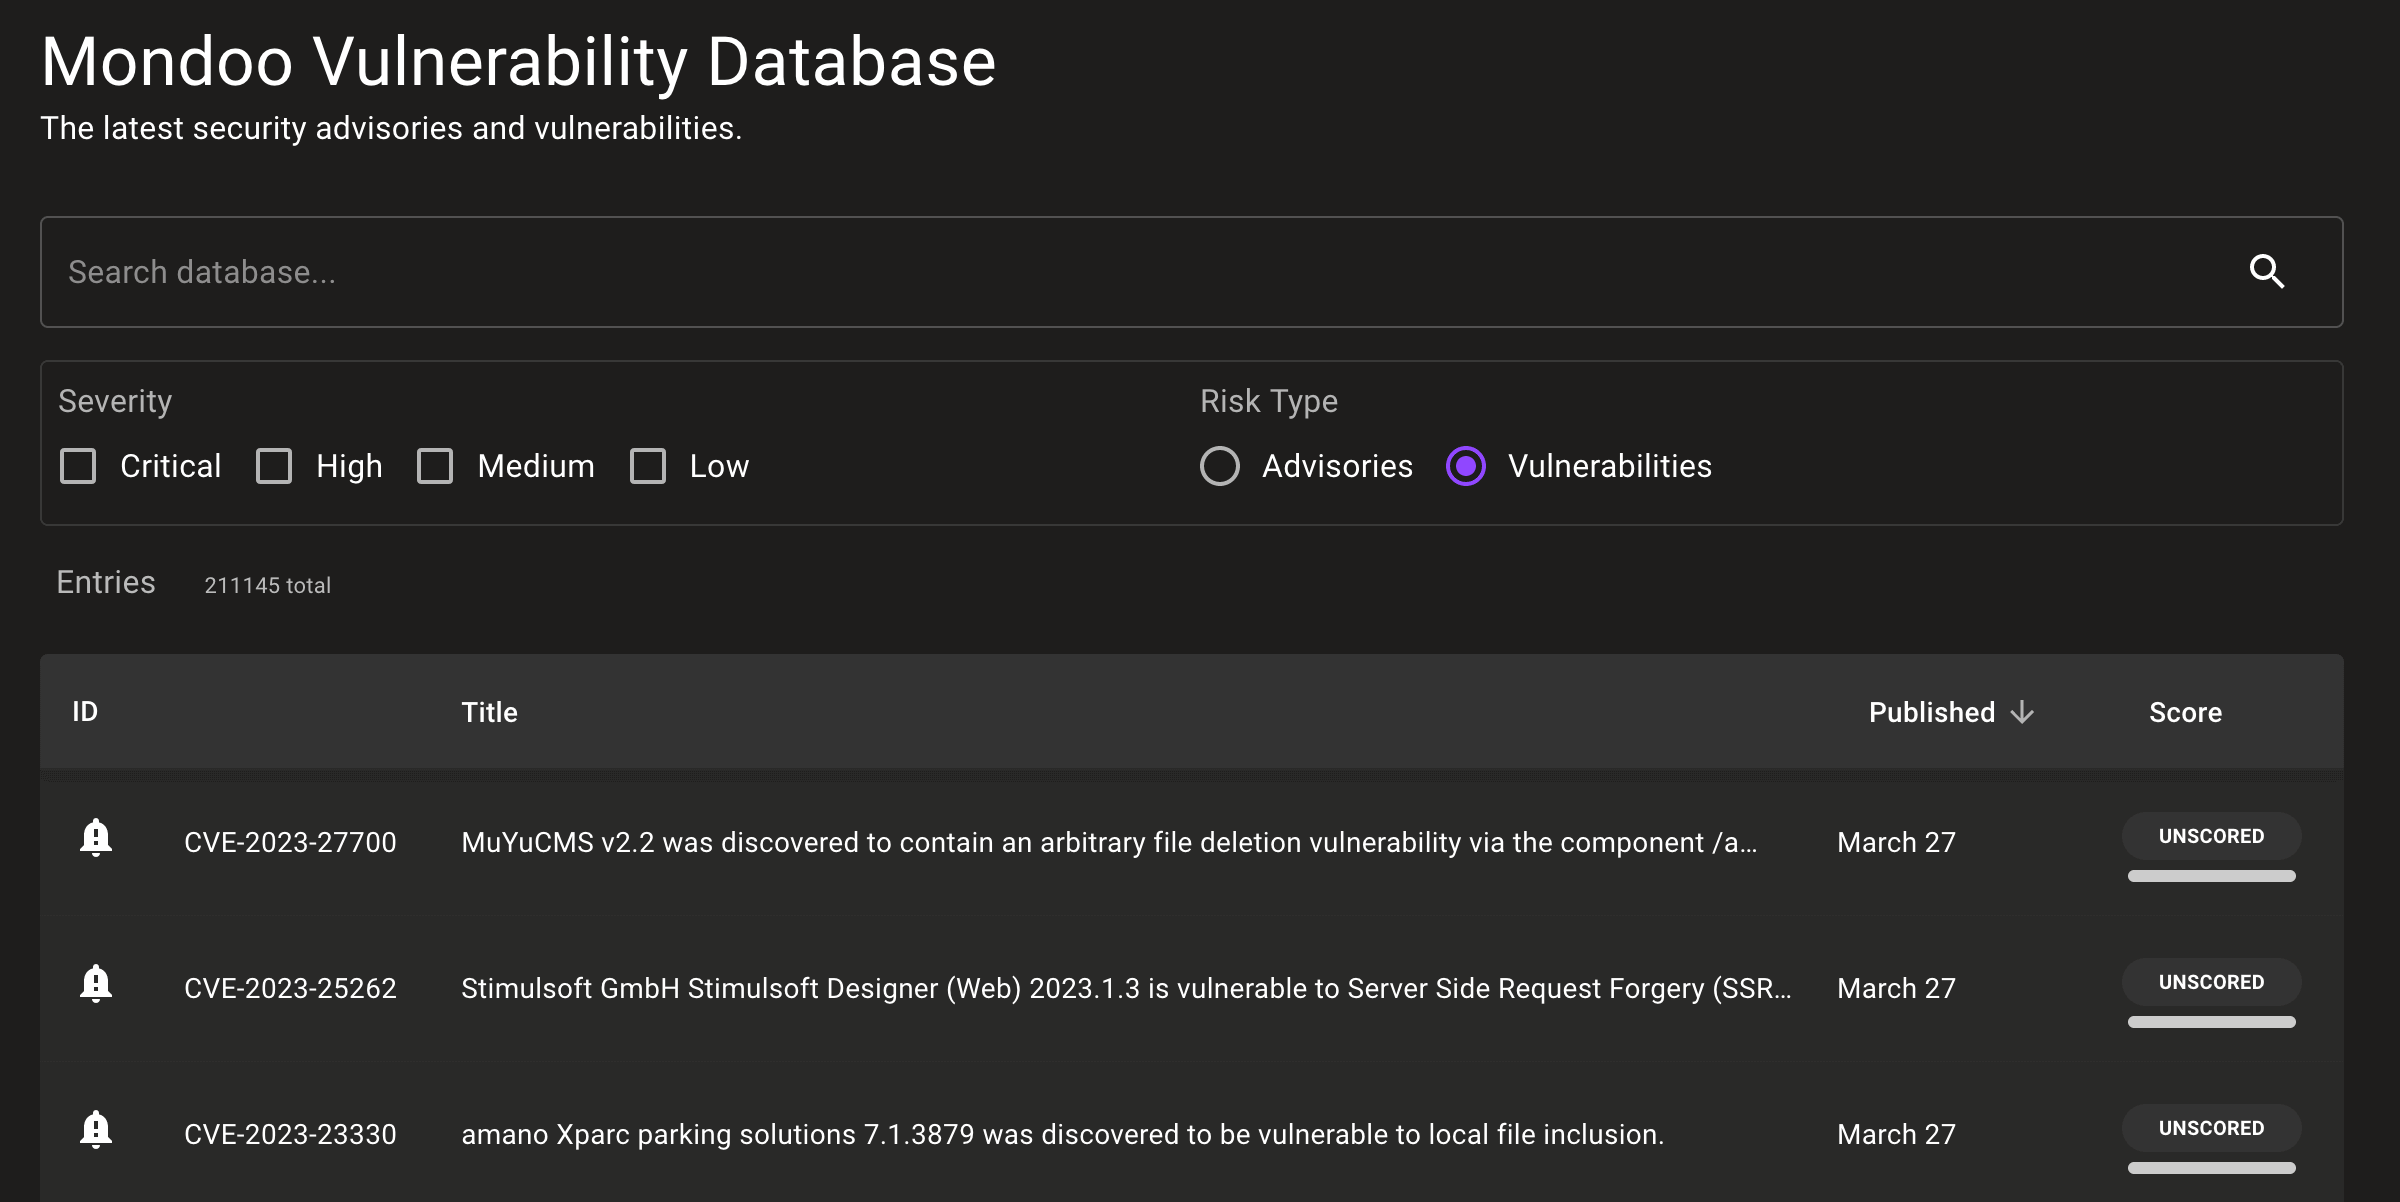
Task: Select the Vulnerabilities risk type
Action: [x=1466, y=466]
